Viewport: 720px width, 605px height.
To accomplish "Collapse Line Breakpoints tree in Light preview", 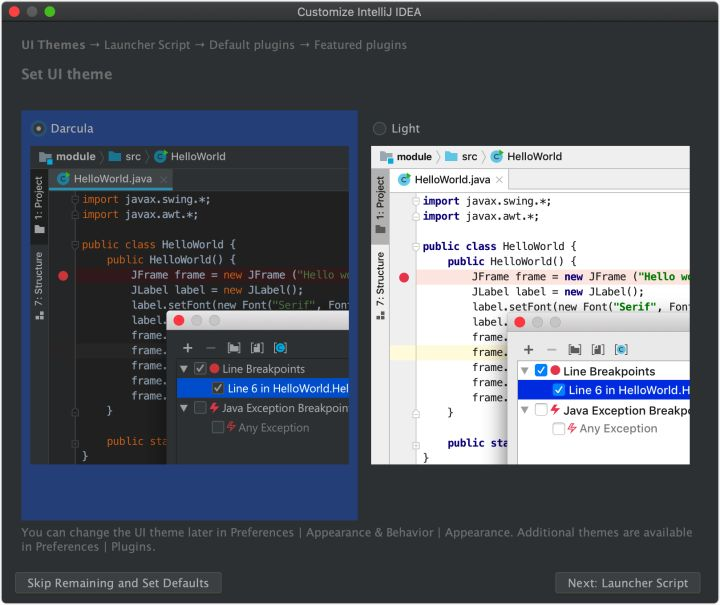I will point(525,371).
